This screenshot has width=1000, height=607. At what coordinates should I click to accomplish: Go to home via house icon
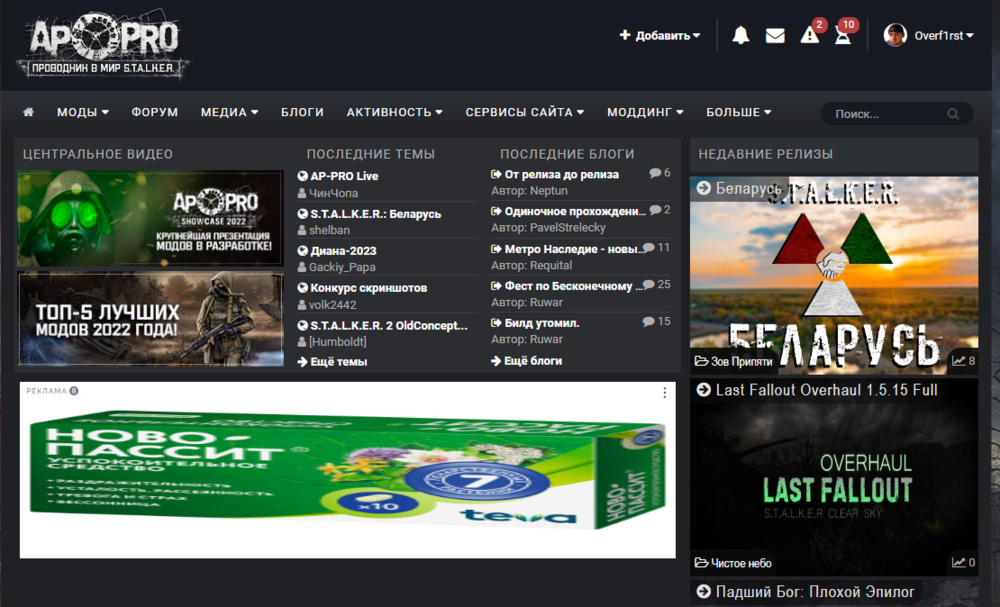28,112
